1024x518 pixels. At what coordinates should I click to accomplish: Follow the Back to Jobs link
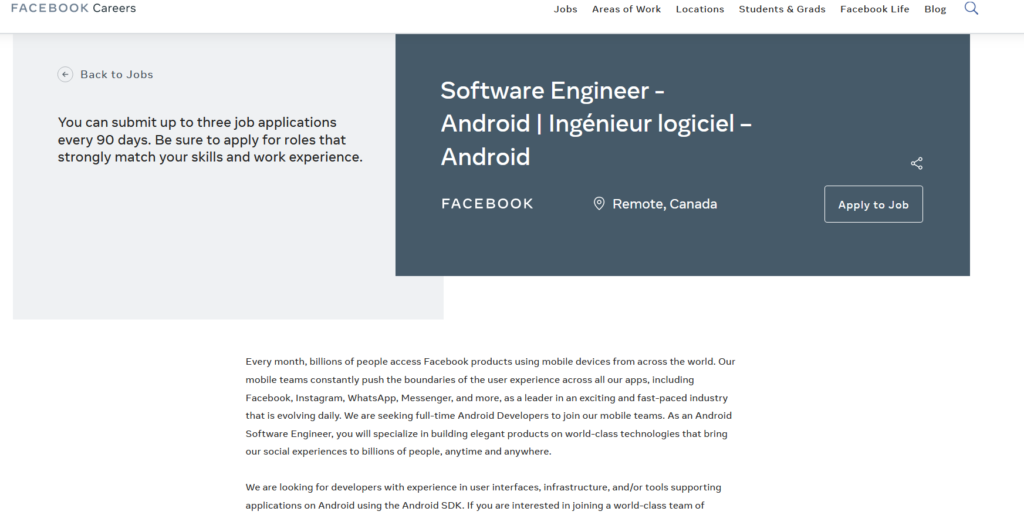[x=116, y=74]
